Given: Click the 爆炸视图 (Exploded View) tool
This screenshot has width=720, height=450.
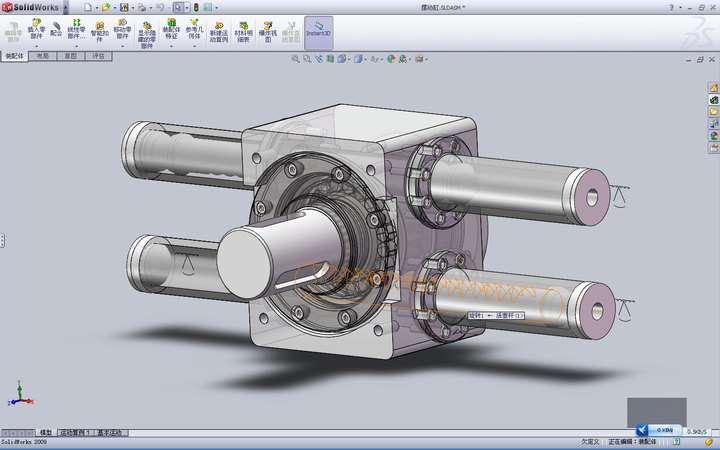Looking at the screenshot, I should point(268,32).
